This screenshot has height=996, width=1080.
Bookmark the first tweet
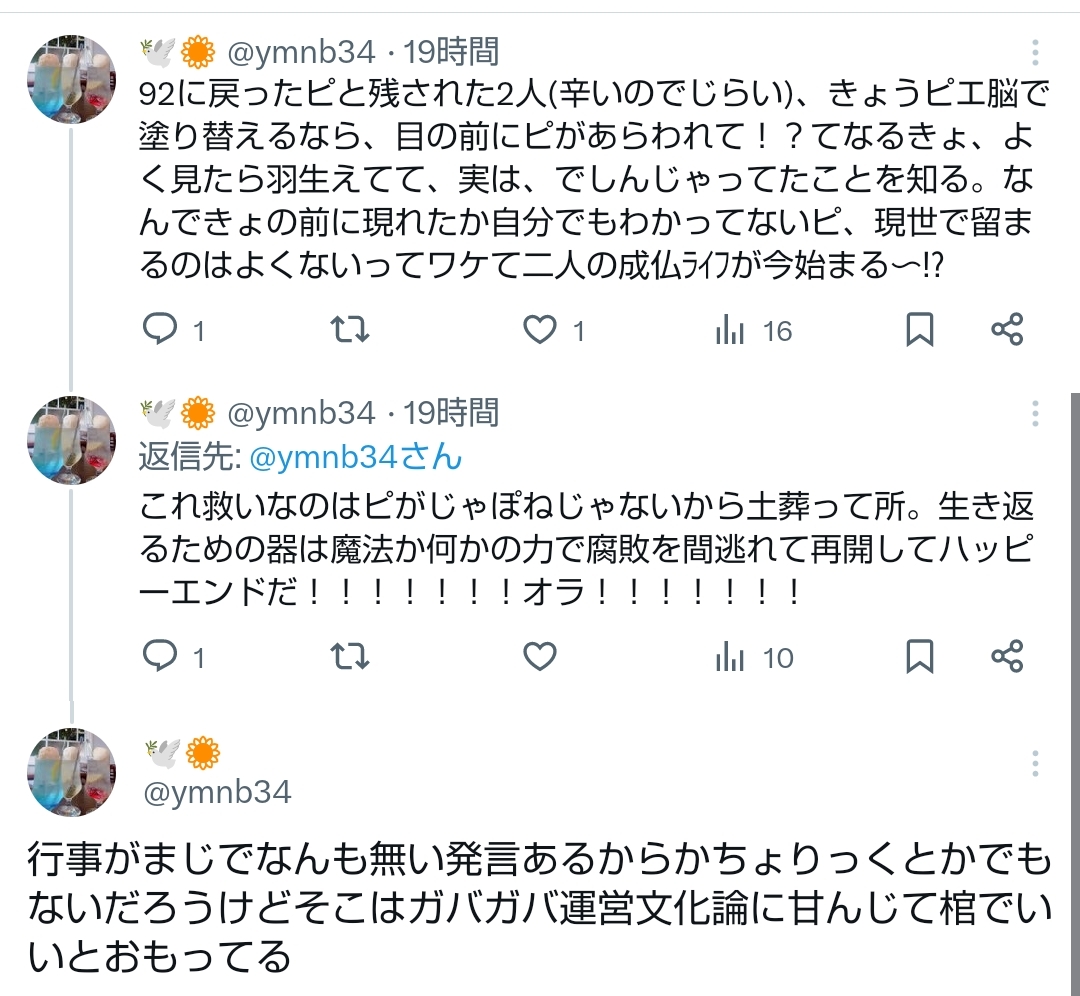[x=919, y=330]
